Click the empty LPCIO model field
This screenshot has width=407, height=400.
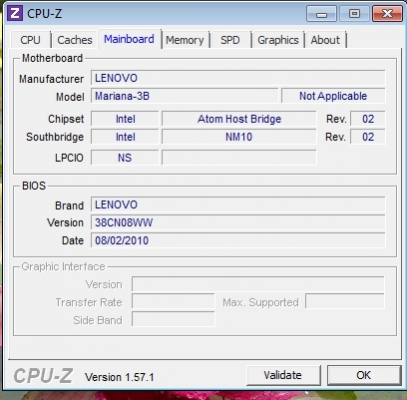239,158
